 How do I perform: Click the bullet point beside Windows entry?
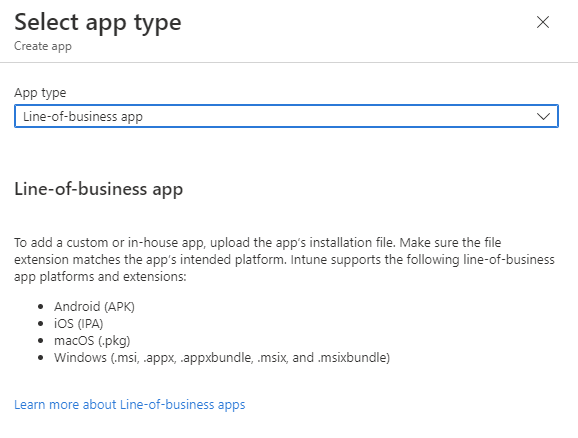click(x=41, y=358)
